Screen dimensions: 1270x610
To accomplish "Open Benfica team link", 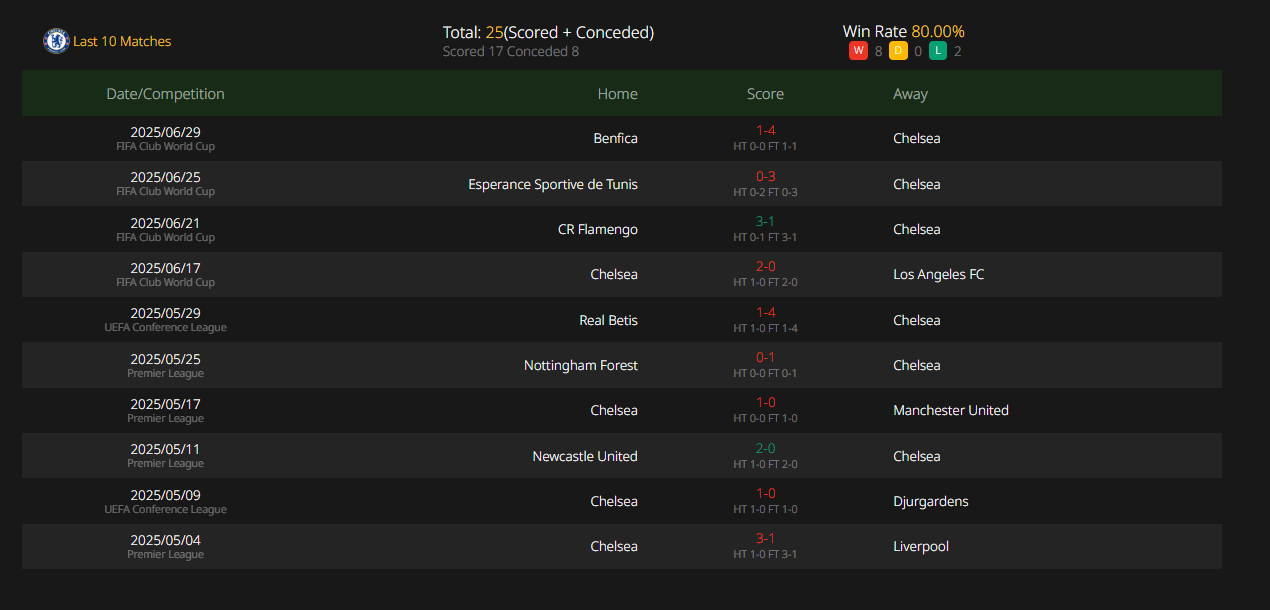I will [x=615, y=139].
